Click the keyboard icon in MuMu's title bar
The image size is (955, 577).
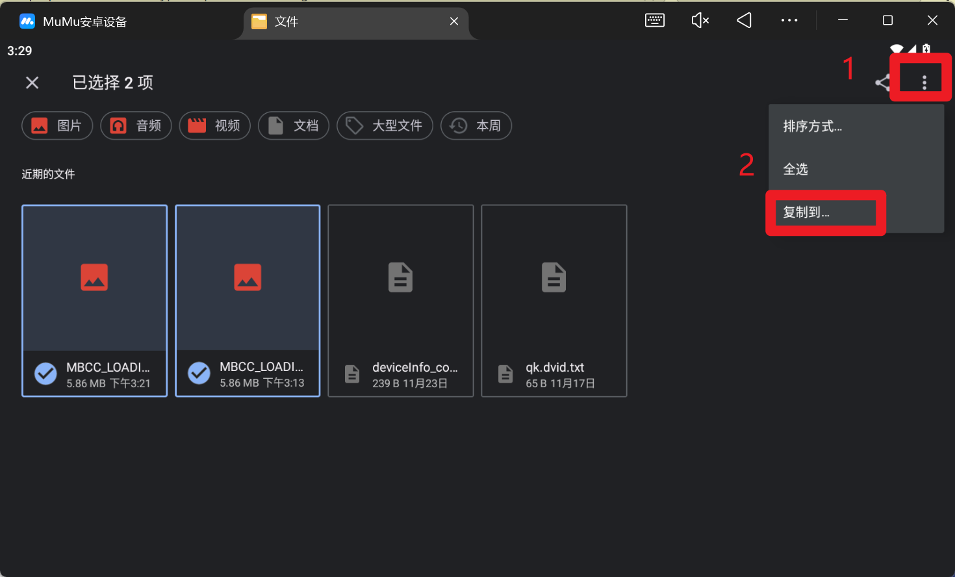[x=655, y=20]
